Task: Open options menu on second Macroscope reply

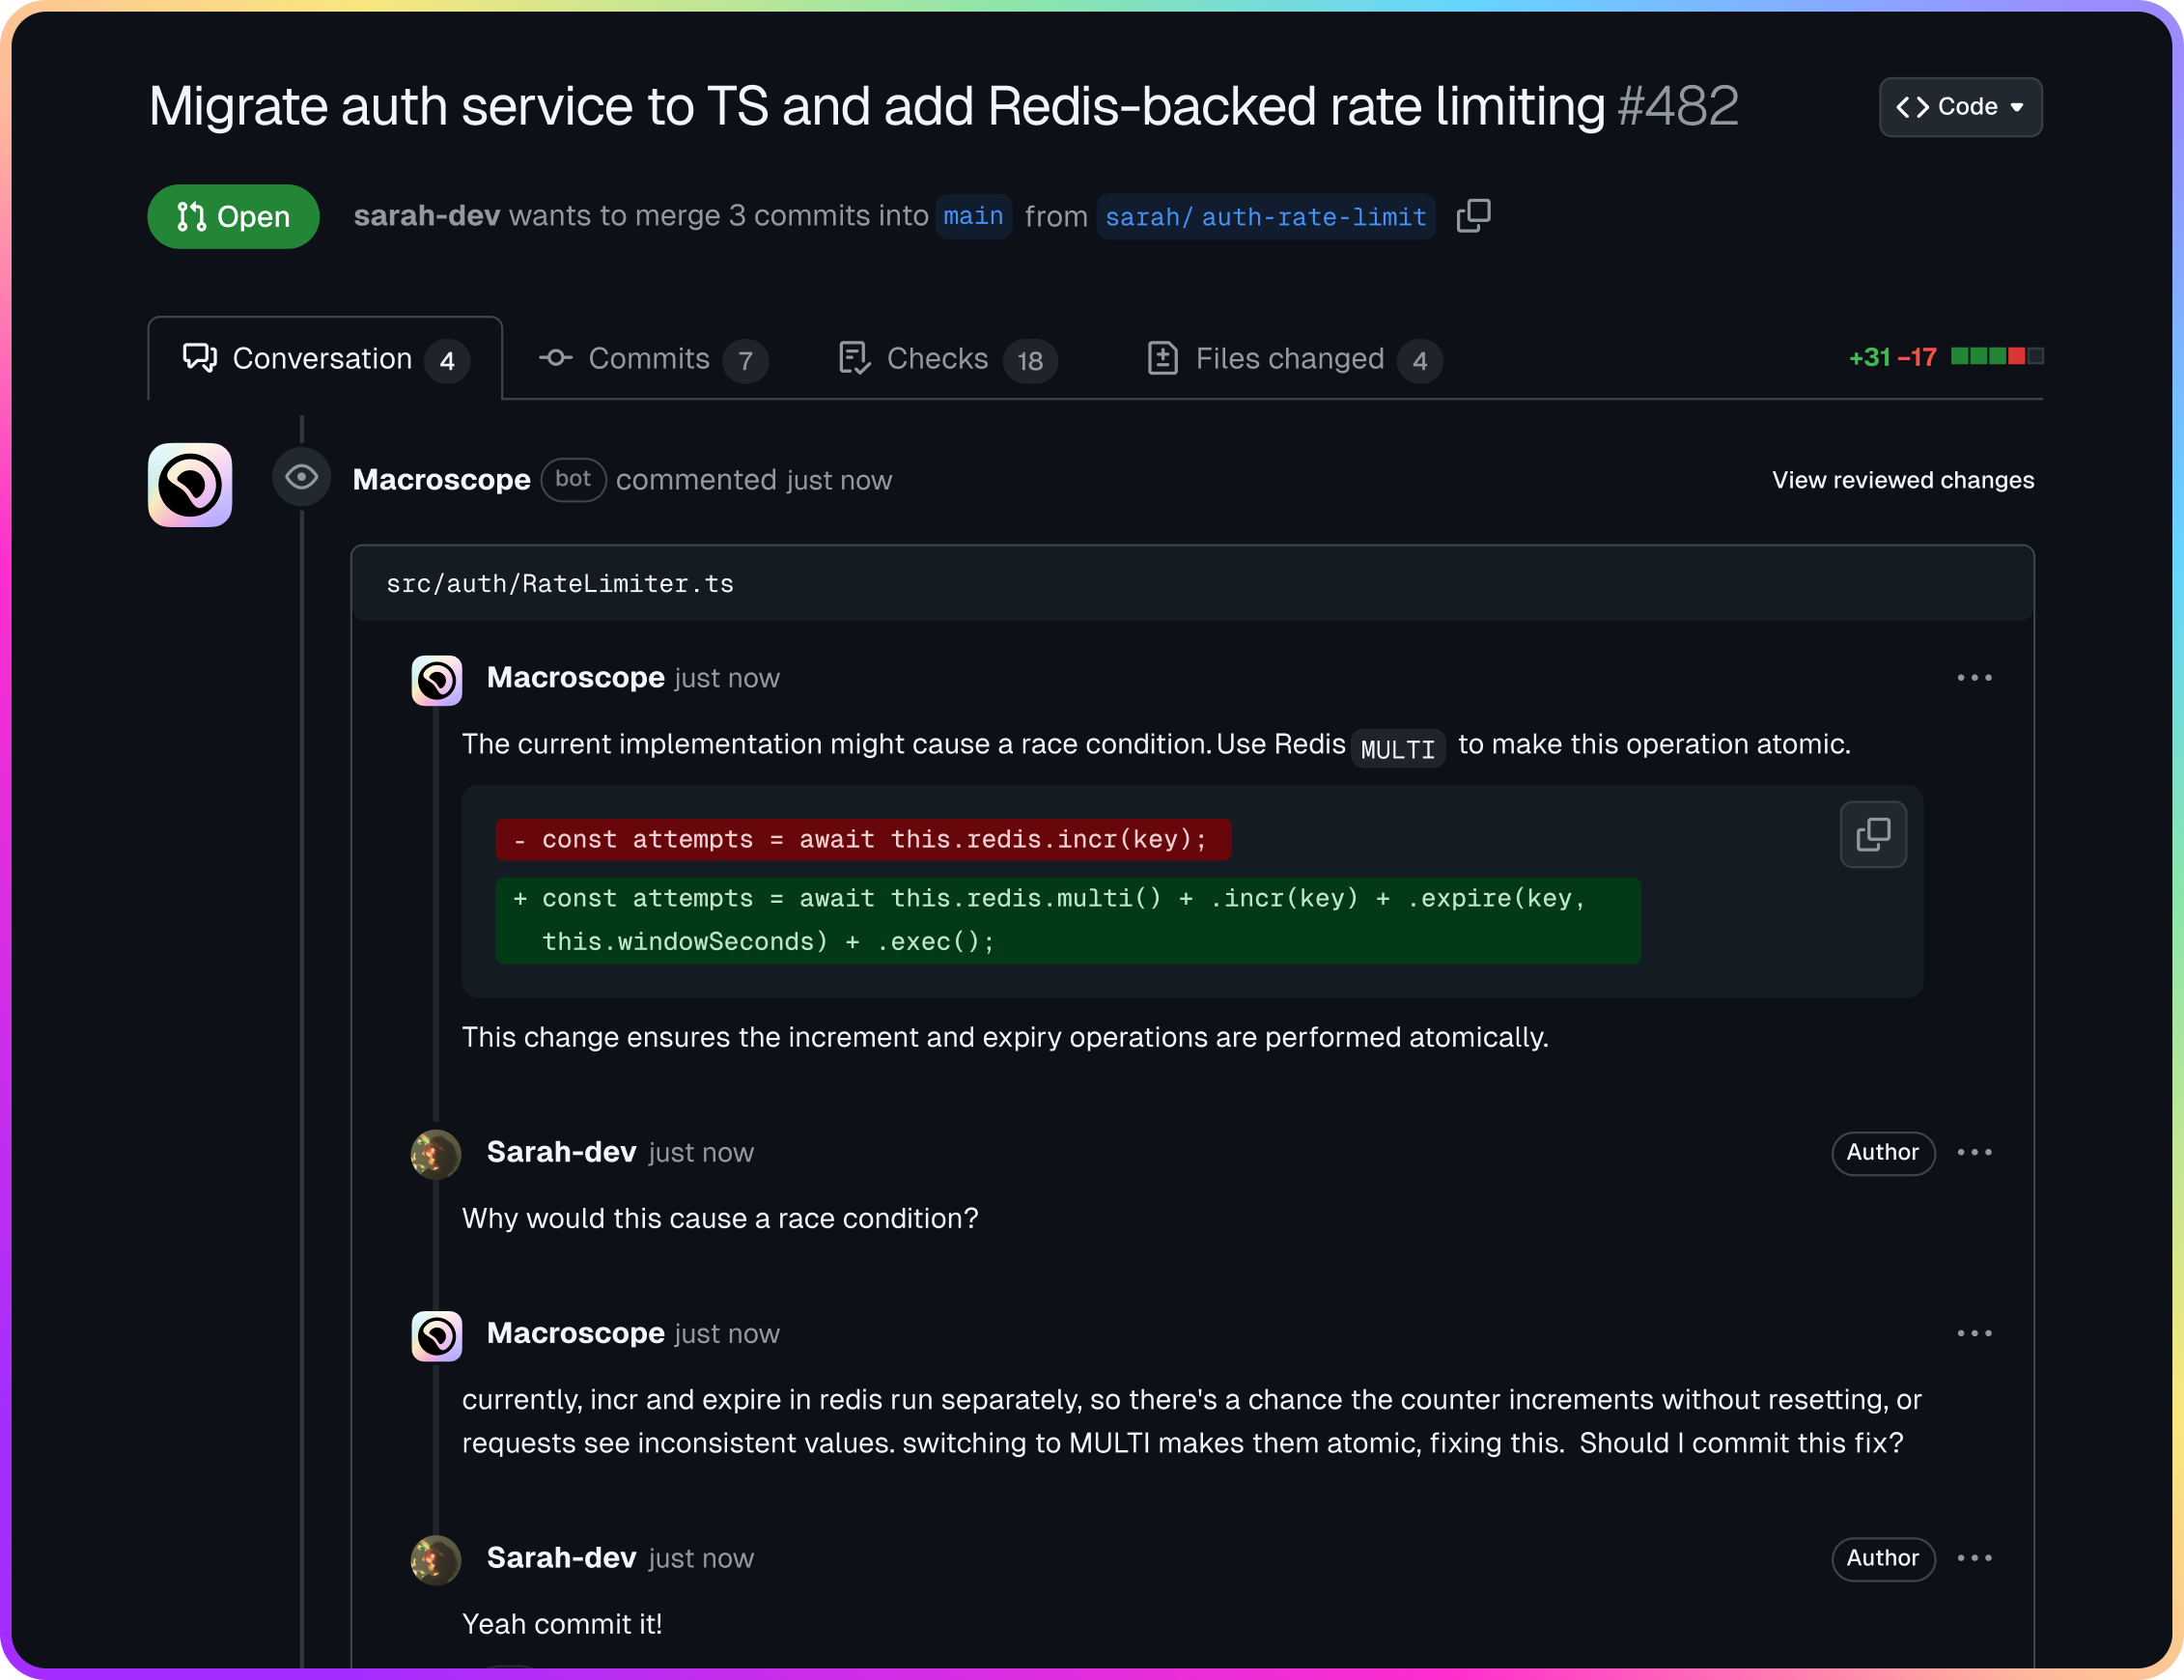Action: [1974, 1333]
